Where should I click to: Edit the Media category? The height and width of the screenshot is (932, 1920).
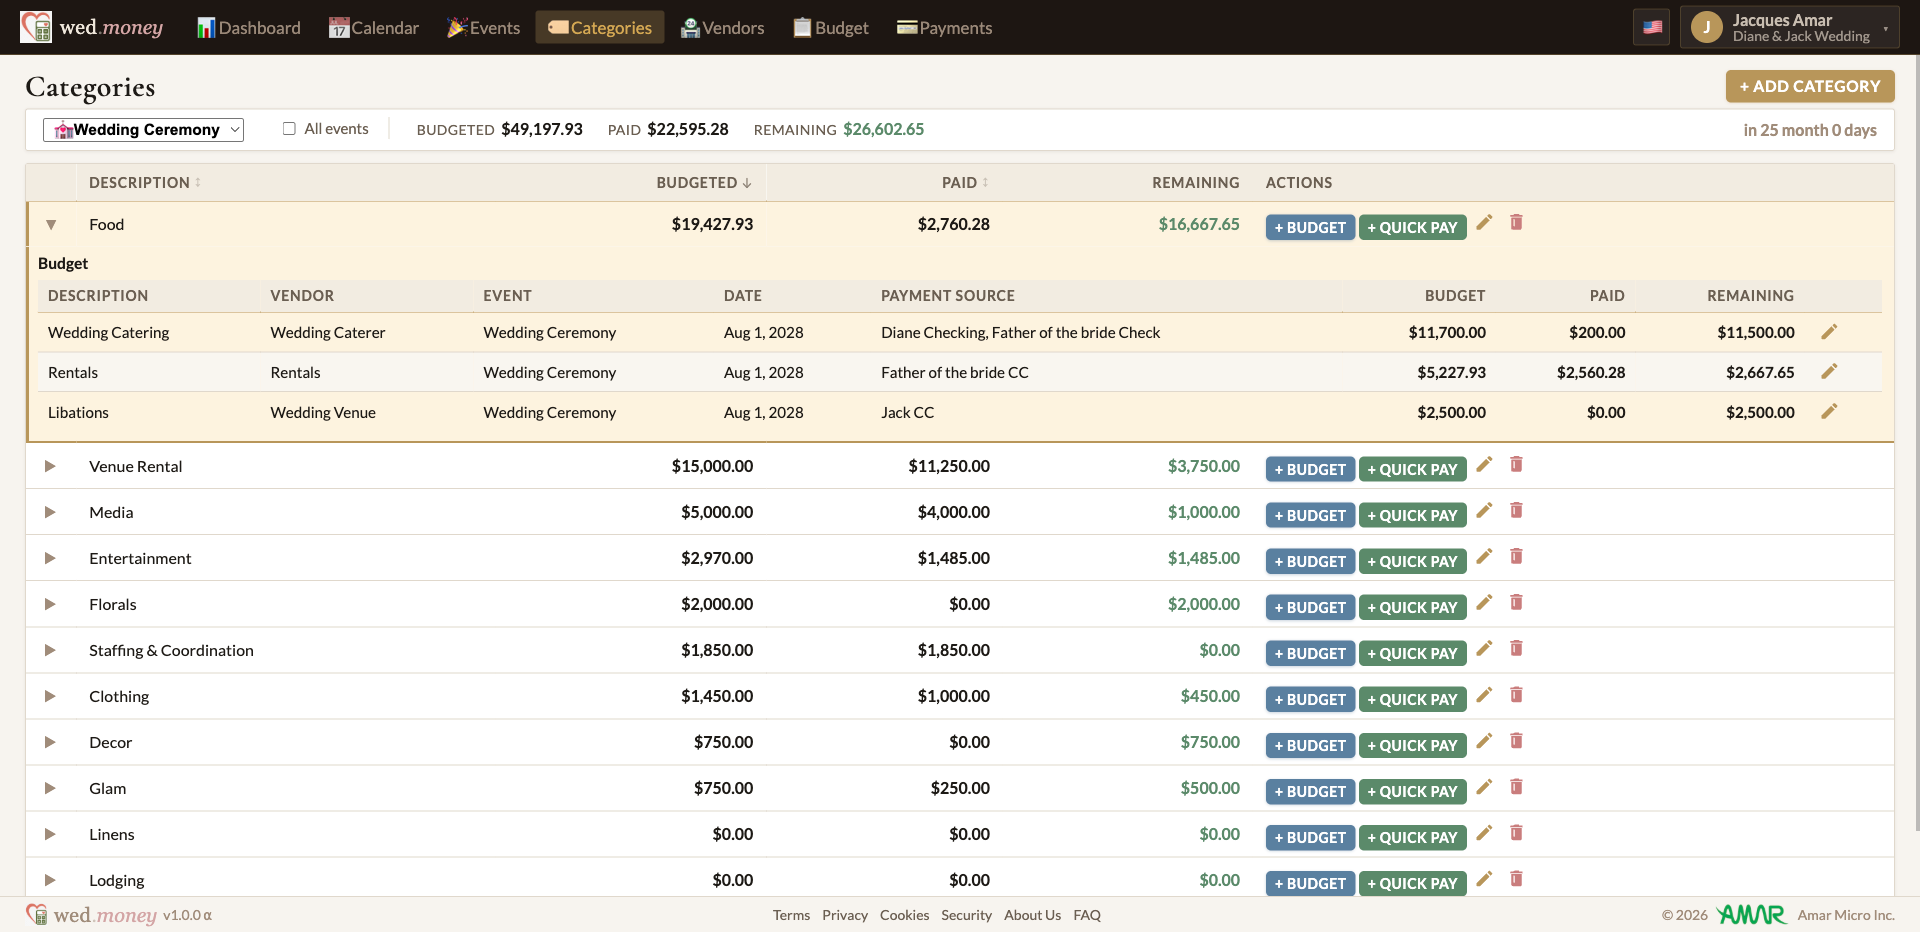(x=1484, y=510)
